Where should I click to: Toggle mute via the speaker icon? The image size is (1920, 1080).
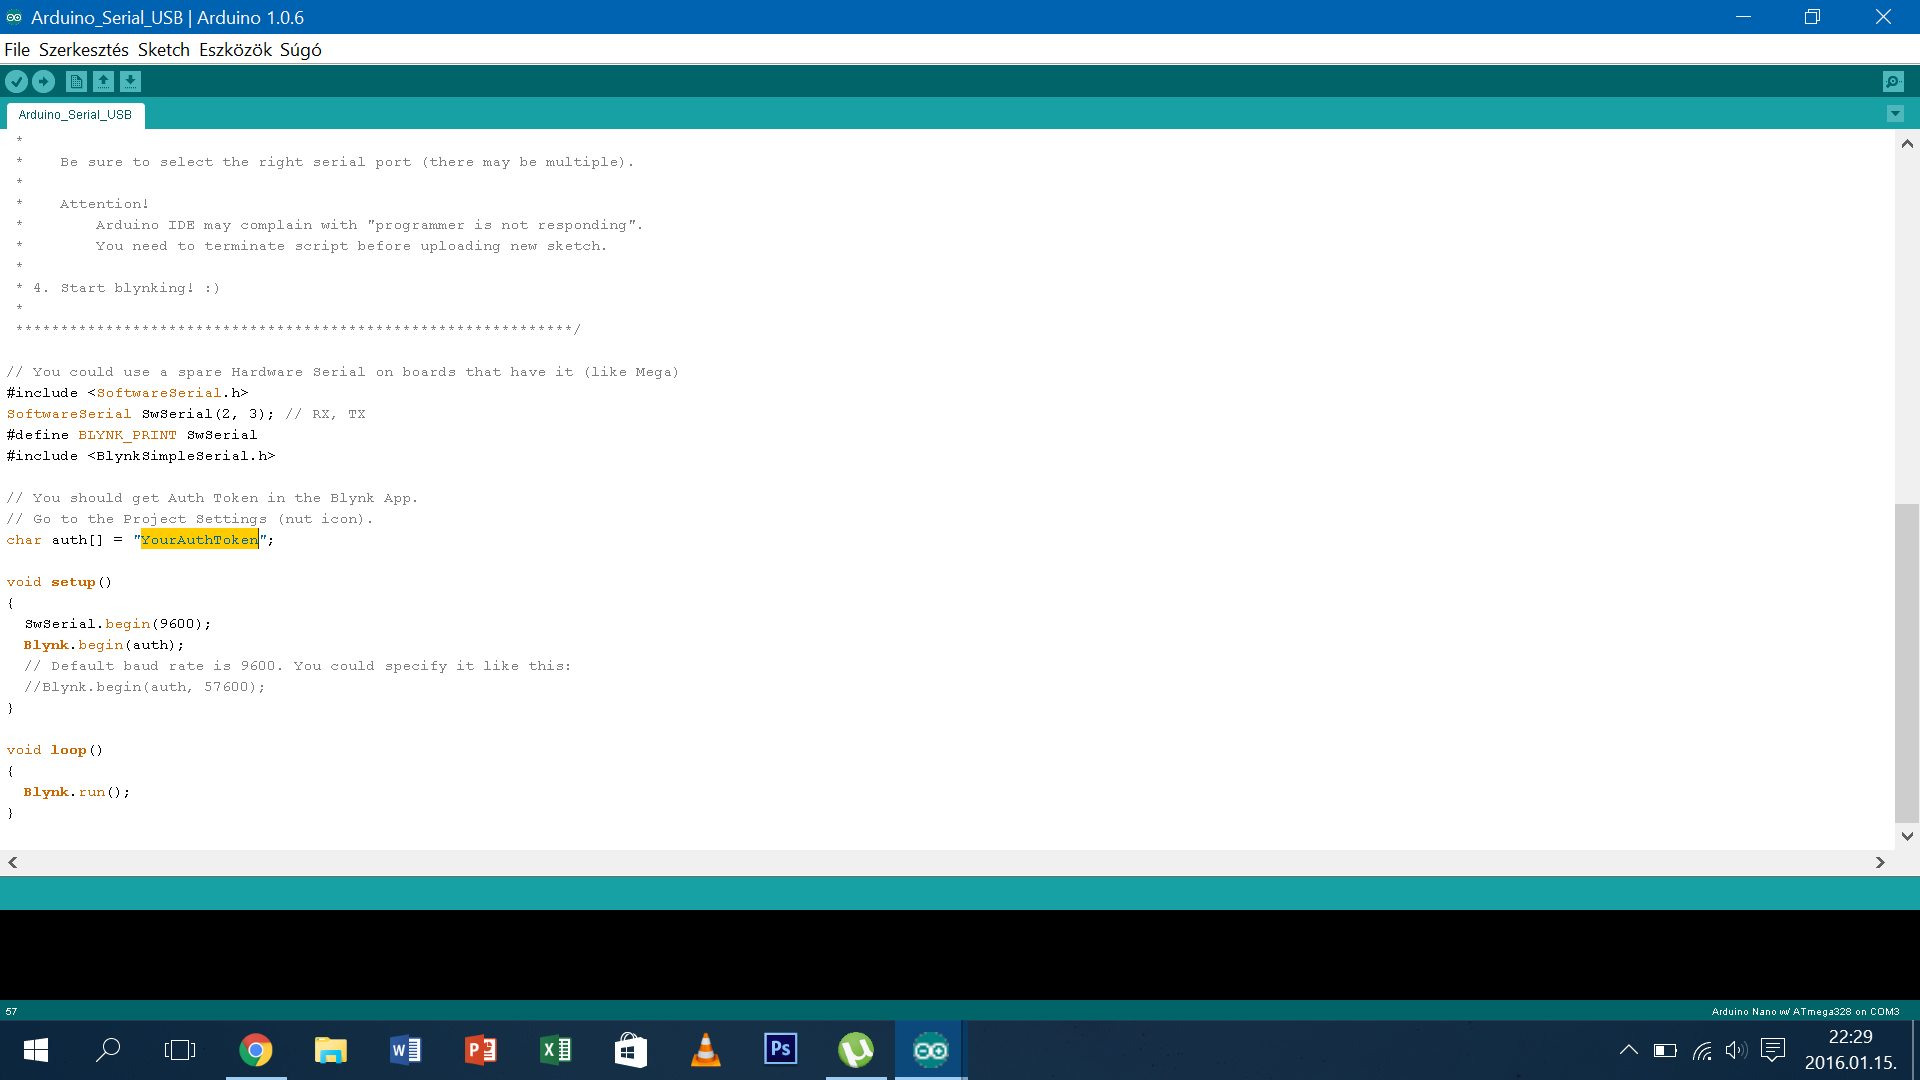pos(1735,1050)
